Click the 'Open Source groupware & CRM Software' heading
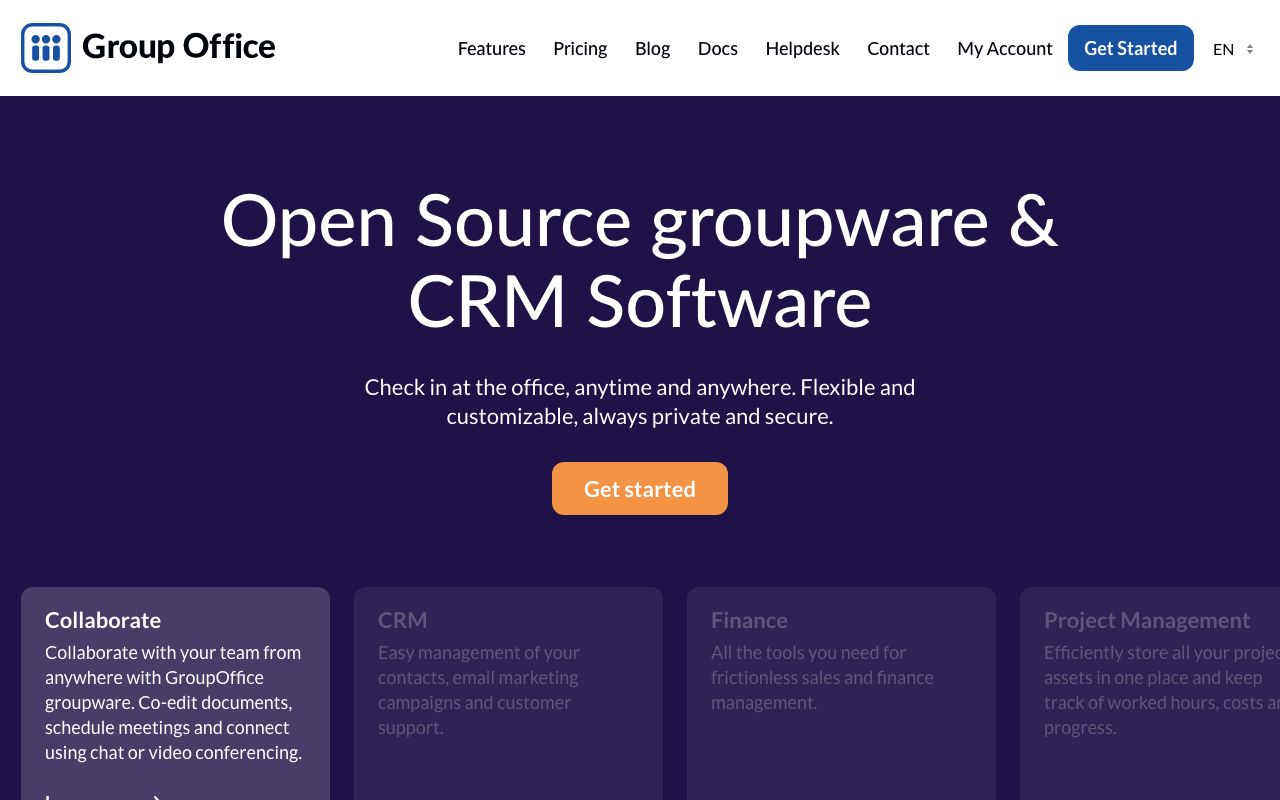This screenshot has height=800, width=1280. 640,260
